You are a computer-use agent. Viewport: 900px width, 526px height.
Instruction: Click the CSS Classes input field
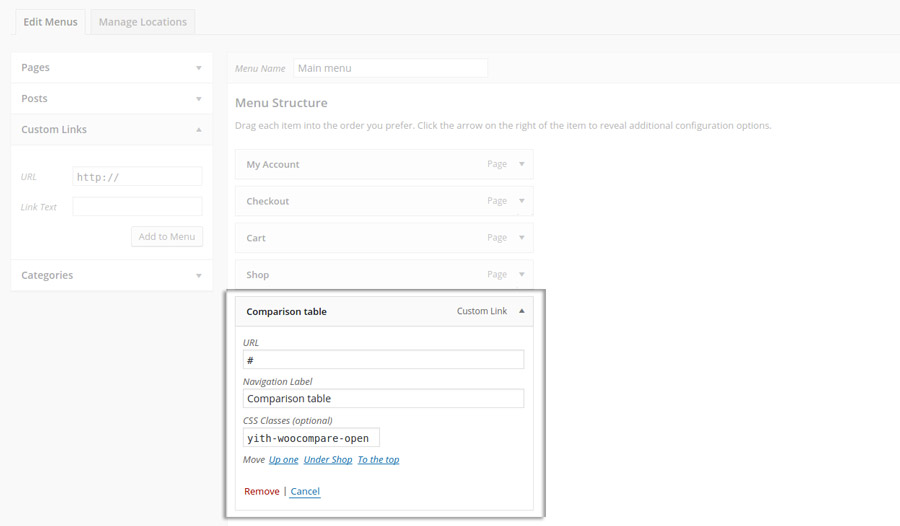coord(311,438)
